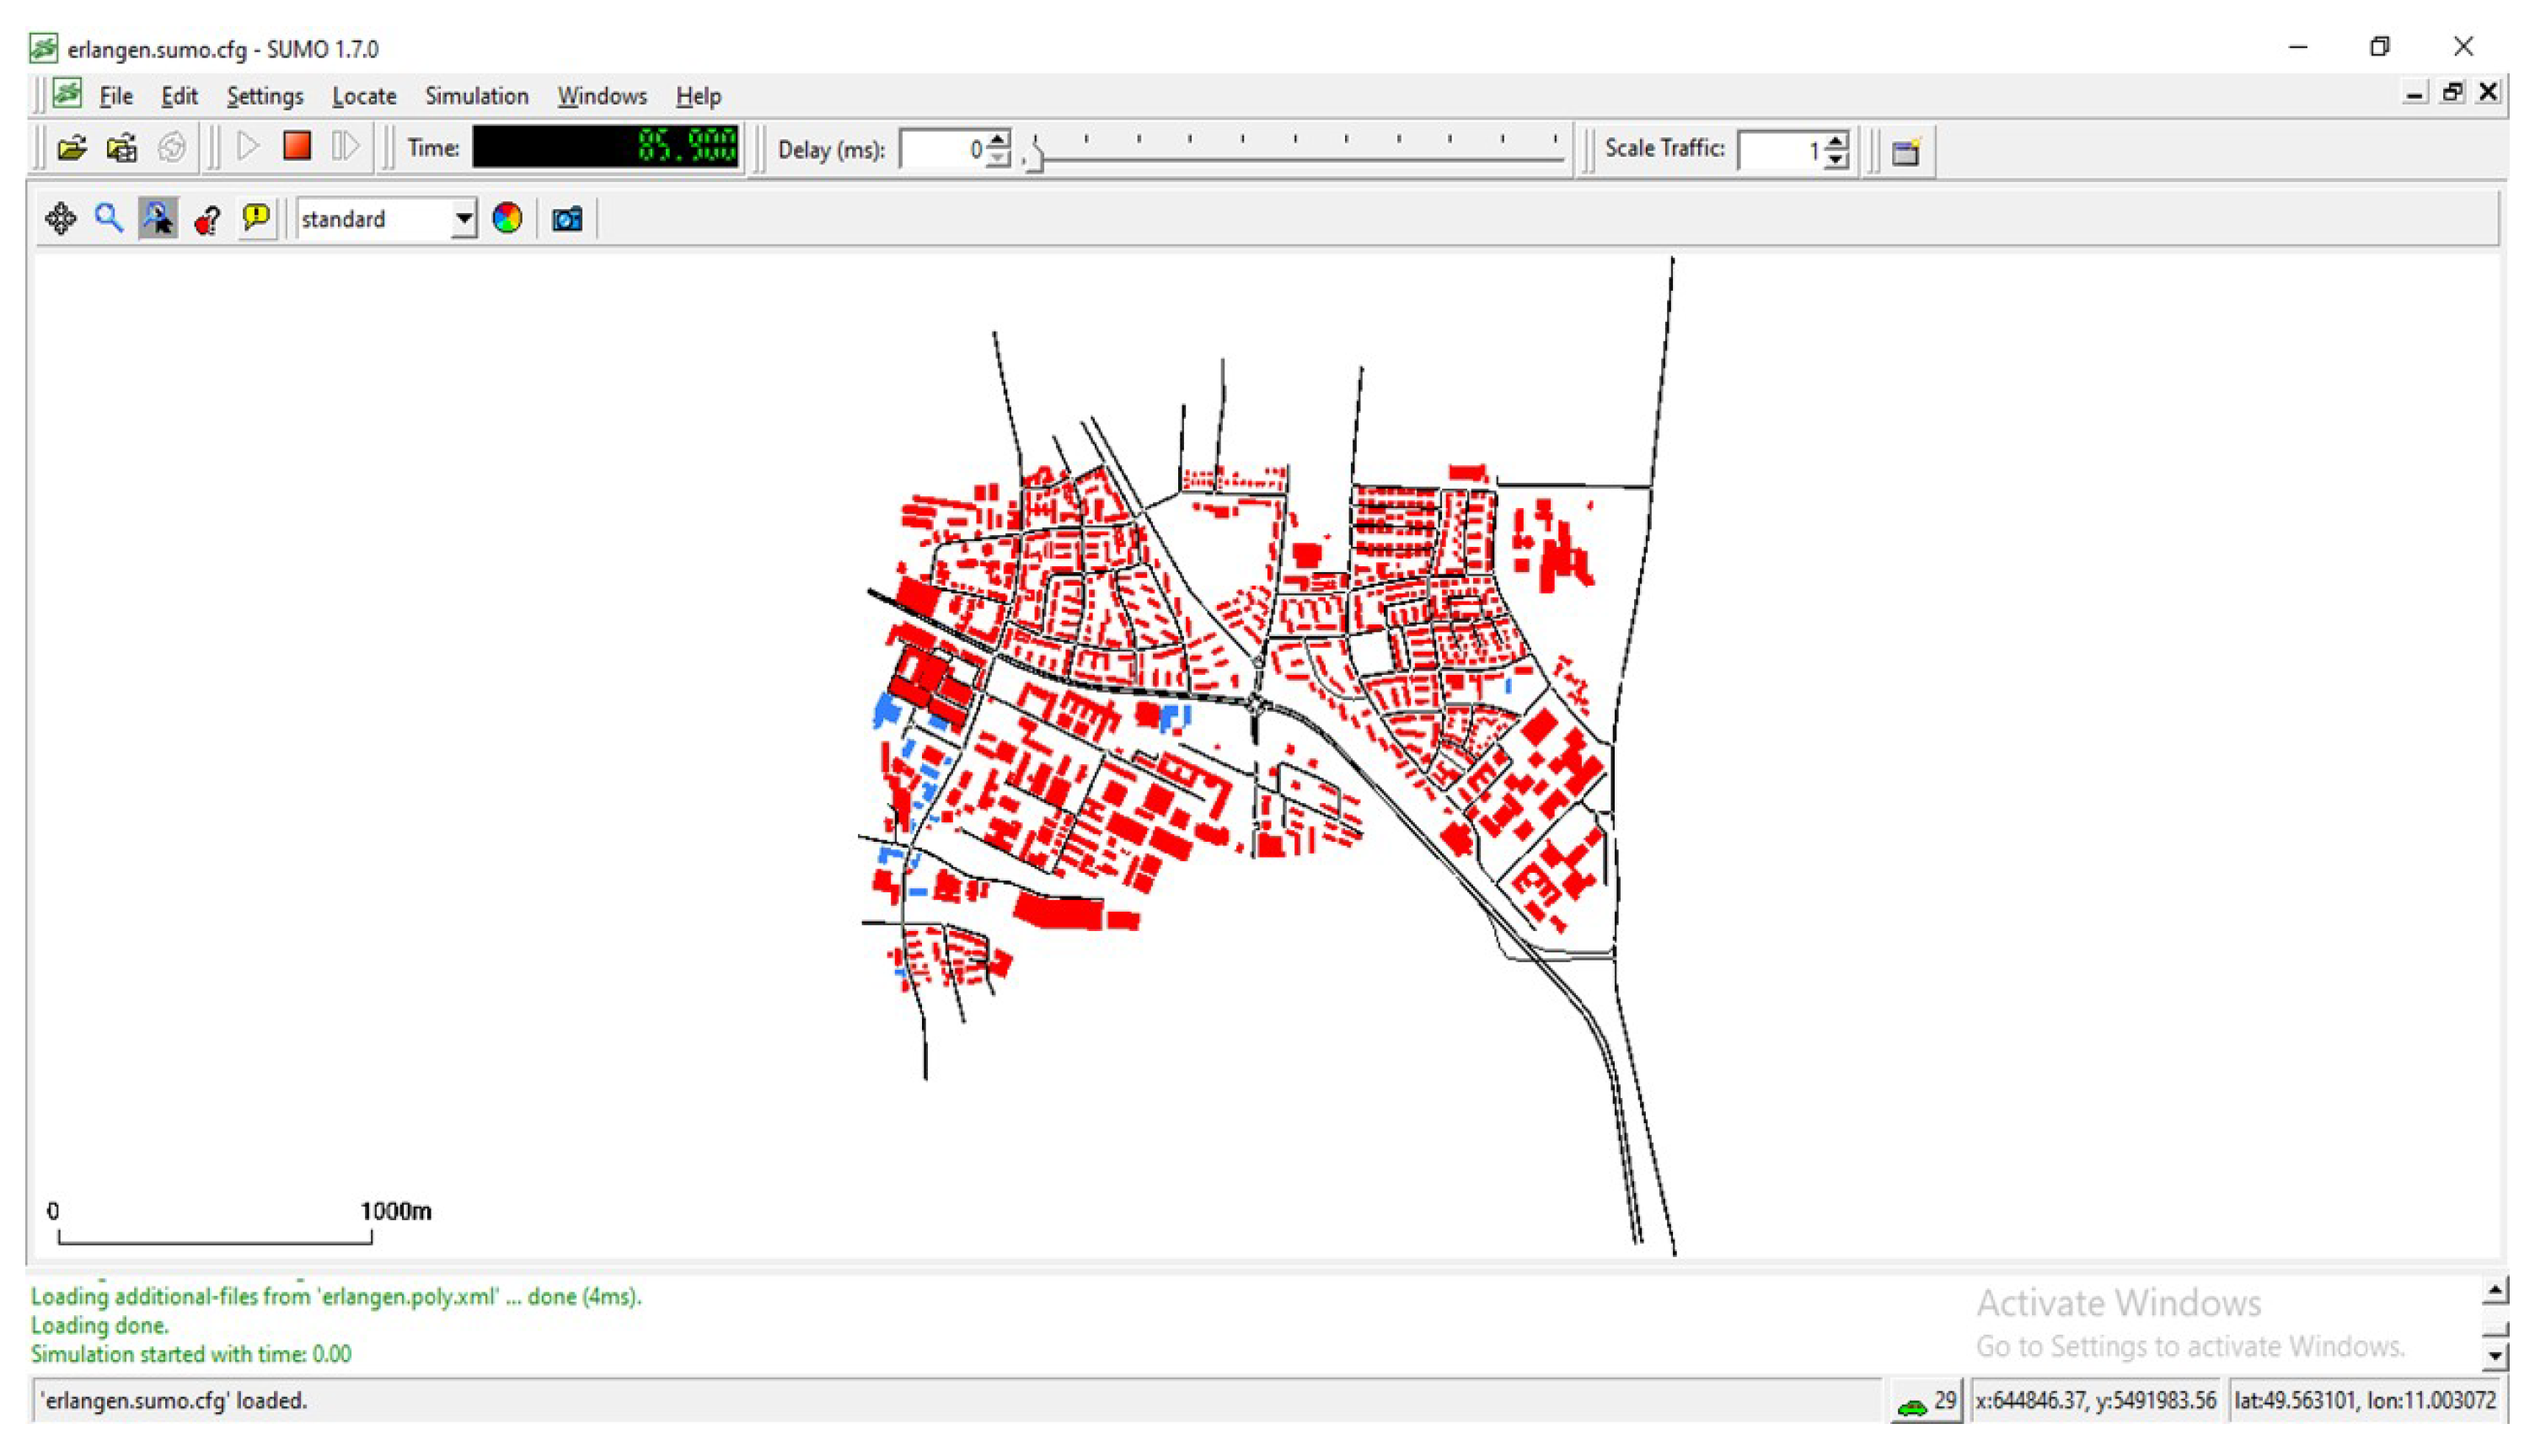
Task: Open color wheel visualization settings
Action: click(507, 219)
